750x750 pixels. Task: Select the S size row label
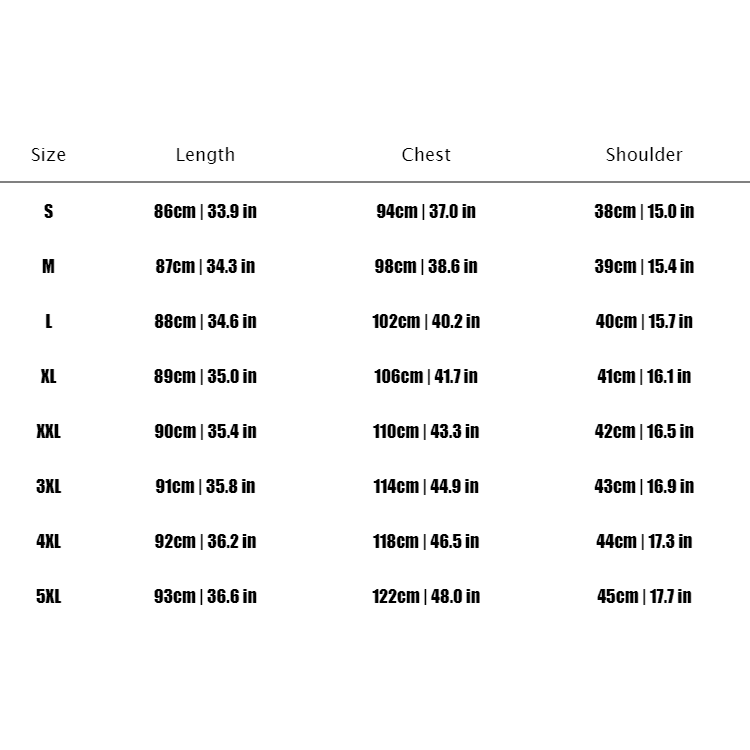point(48,211)
